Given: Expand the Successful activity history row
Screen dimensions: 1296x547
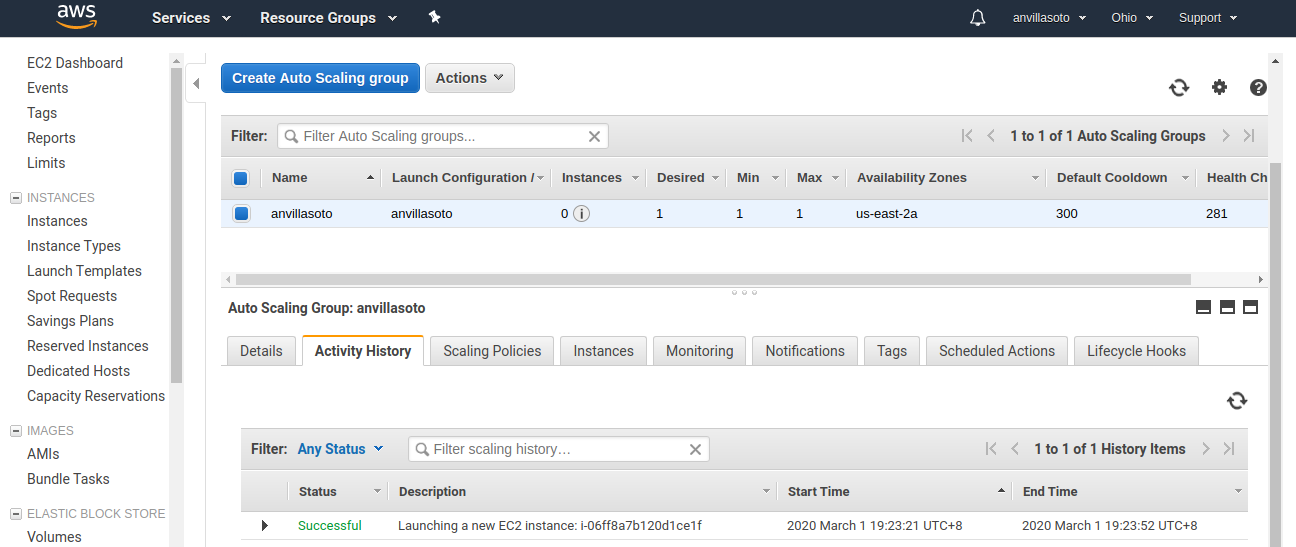Looking at the screenshot, I should (x=265, y=525).
